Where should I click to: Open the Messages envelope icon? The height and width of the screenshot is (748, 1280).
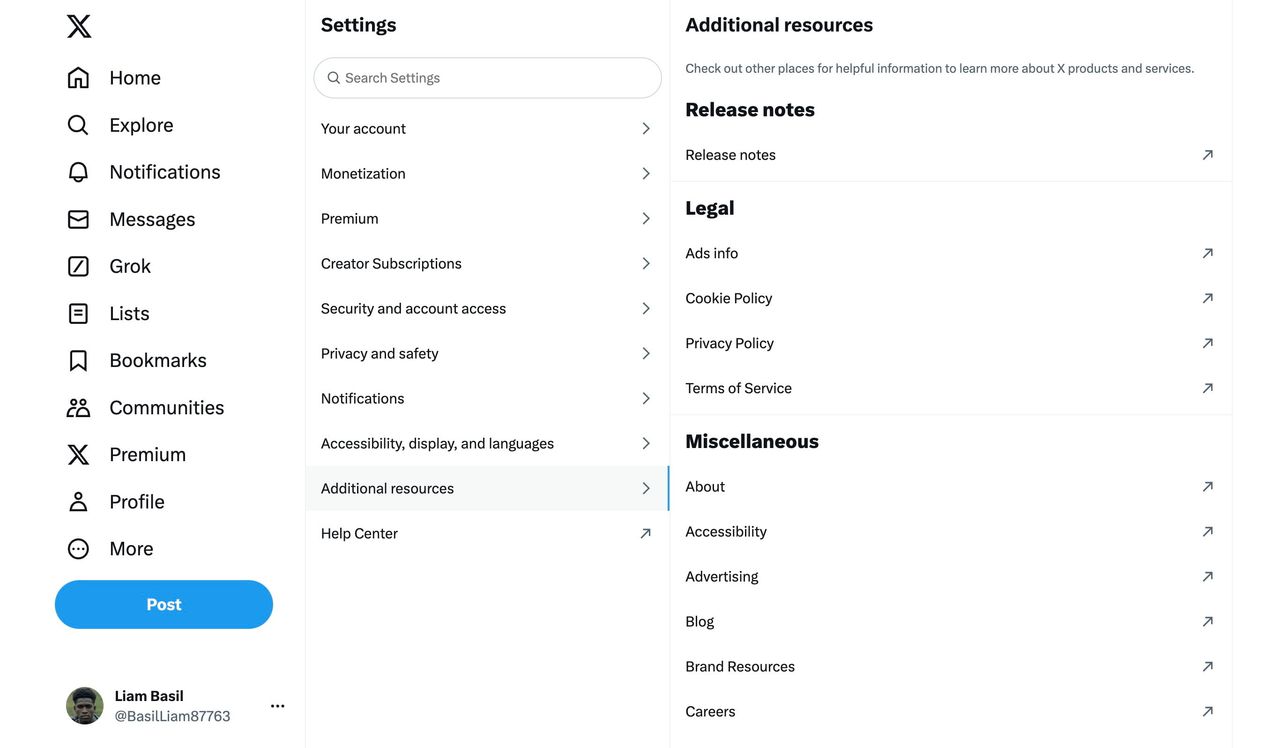78,219
